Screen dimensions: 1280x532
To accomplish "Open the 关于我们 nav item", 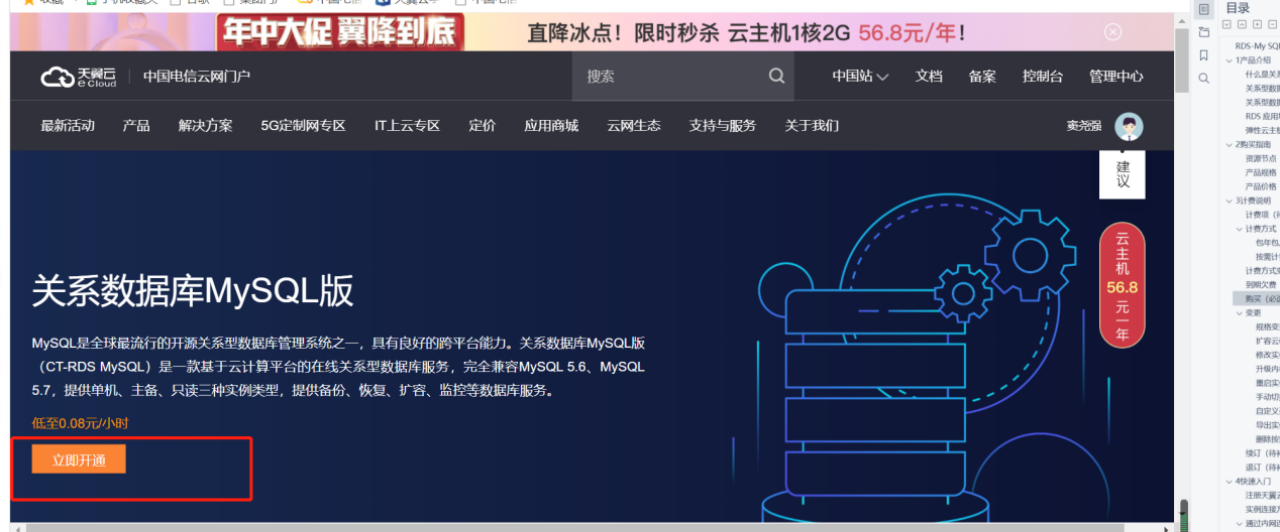I will click(811, 126).
